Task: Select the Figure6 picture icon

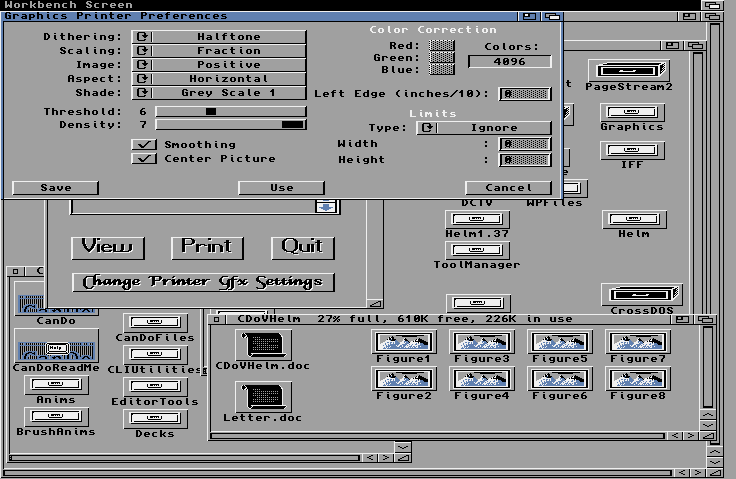Action: [x=560, y=379]
